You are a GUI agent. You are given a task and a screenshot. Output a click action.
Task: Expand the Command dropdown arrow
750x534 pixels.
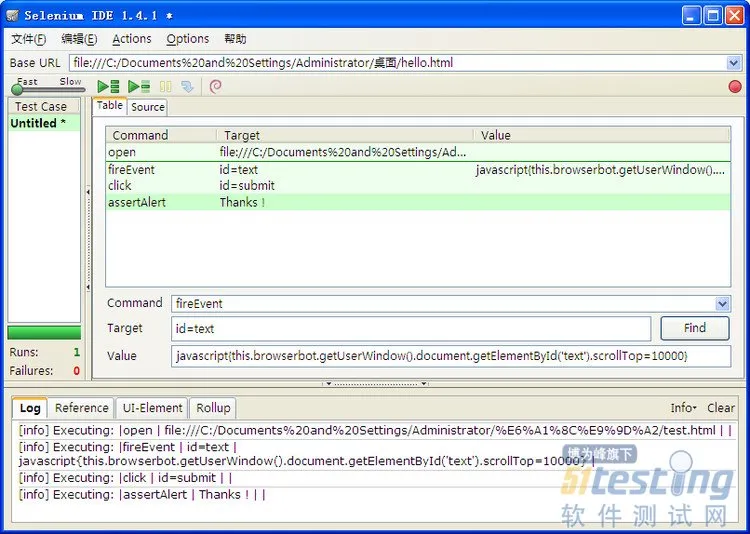(x=722, y=303)
